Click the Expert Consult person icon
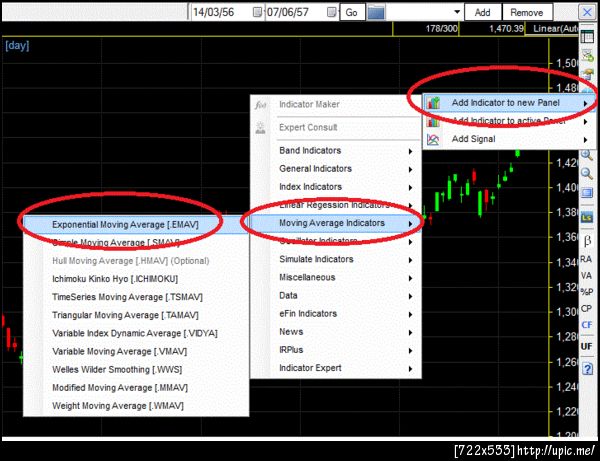Screen dimensions: 600x461 [261, 127]
